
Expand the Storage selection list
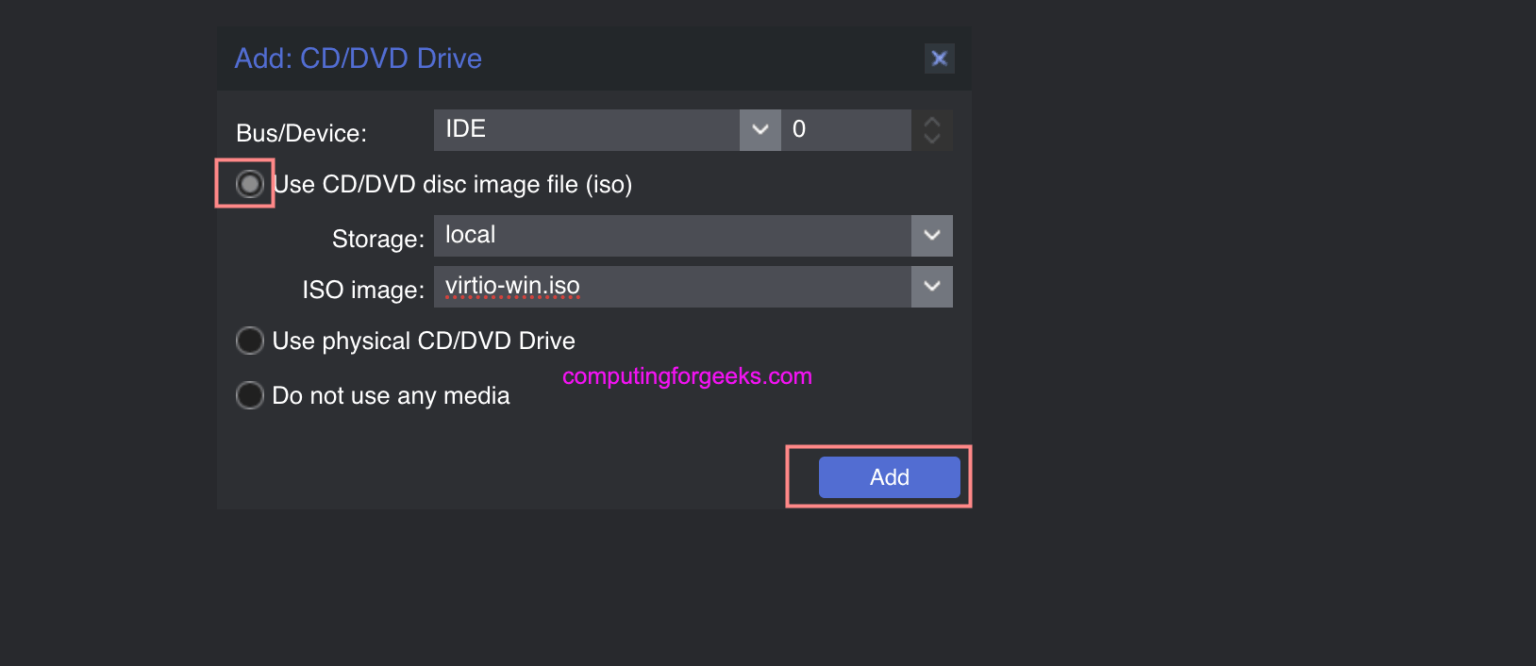pyautogui.click(x=931, y=235)
